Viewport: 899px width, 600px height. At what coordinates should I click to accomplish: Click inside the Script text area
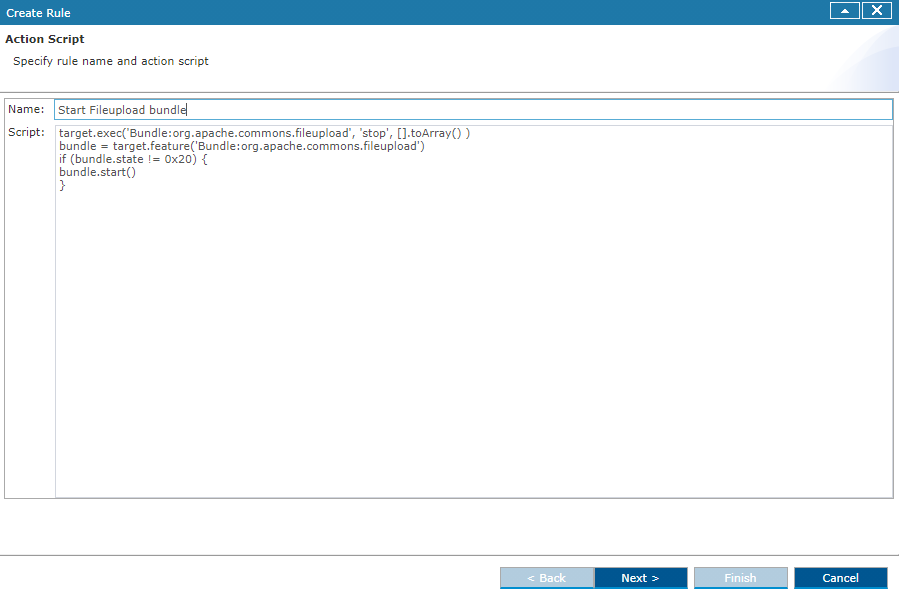pyautogui.click(x=474, y=311)
